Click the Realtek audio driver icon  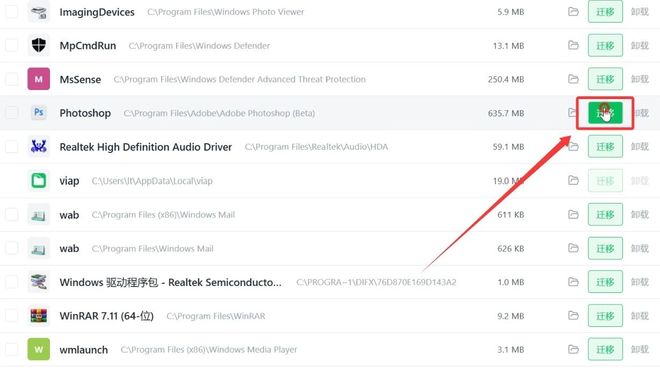(39, 147)
